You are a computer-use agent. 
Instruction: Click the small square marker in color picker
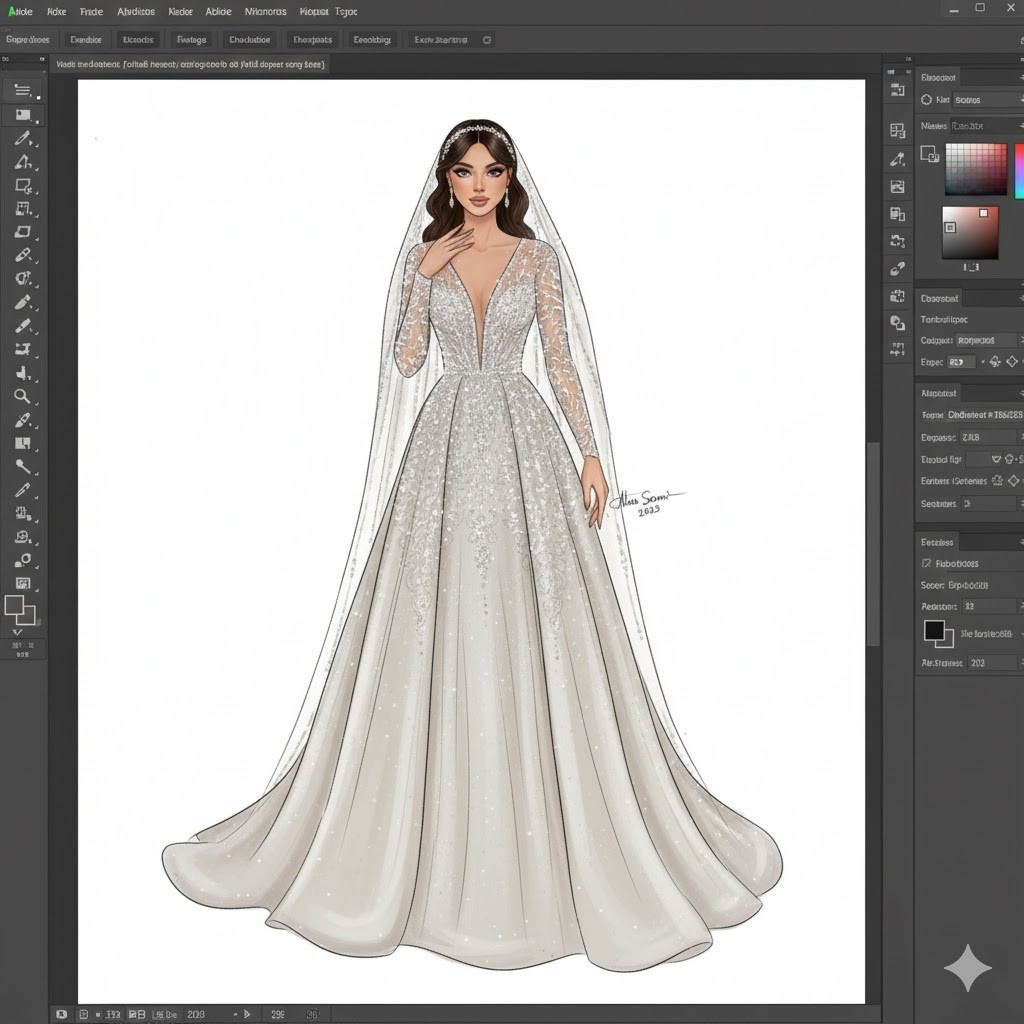(x=983, y=213)
